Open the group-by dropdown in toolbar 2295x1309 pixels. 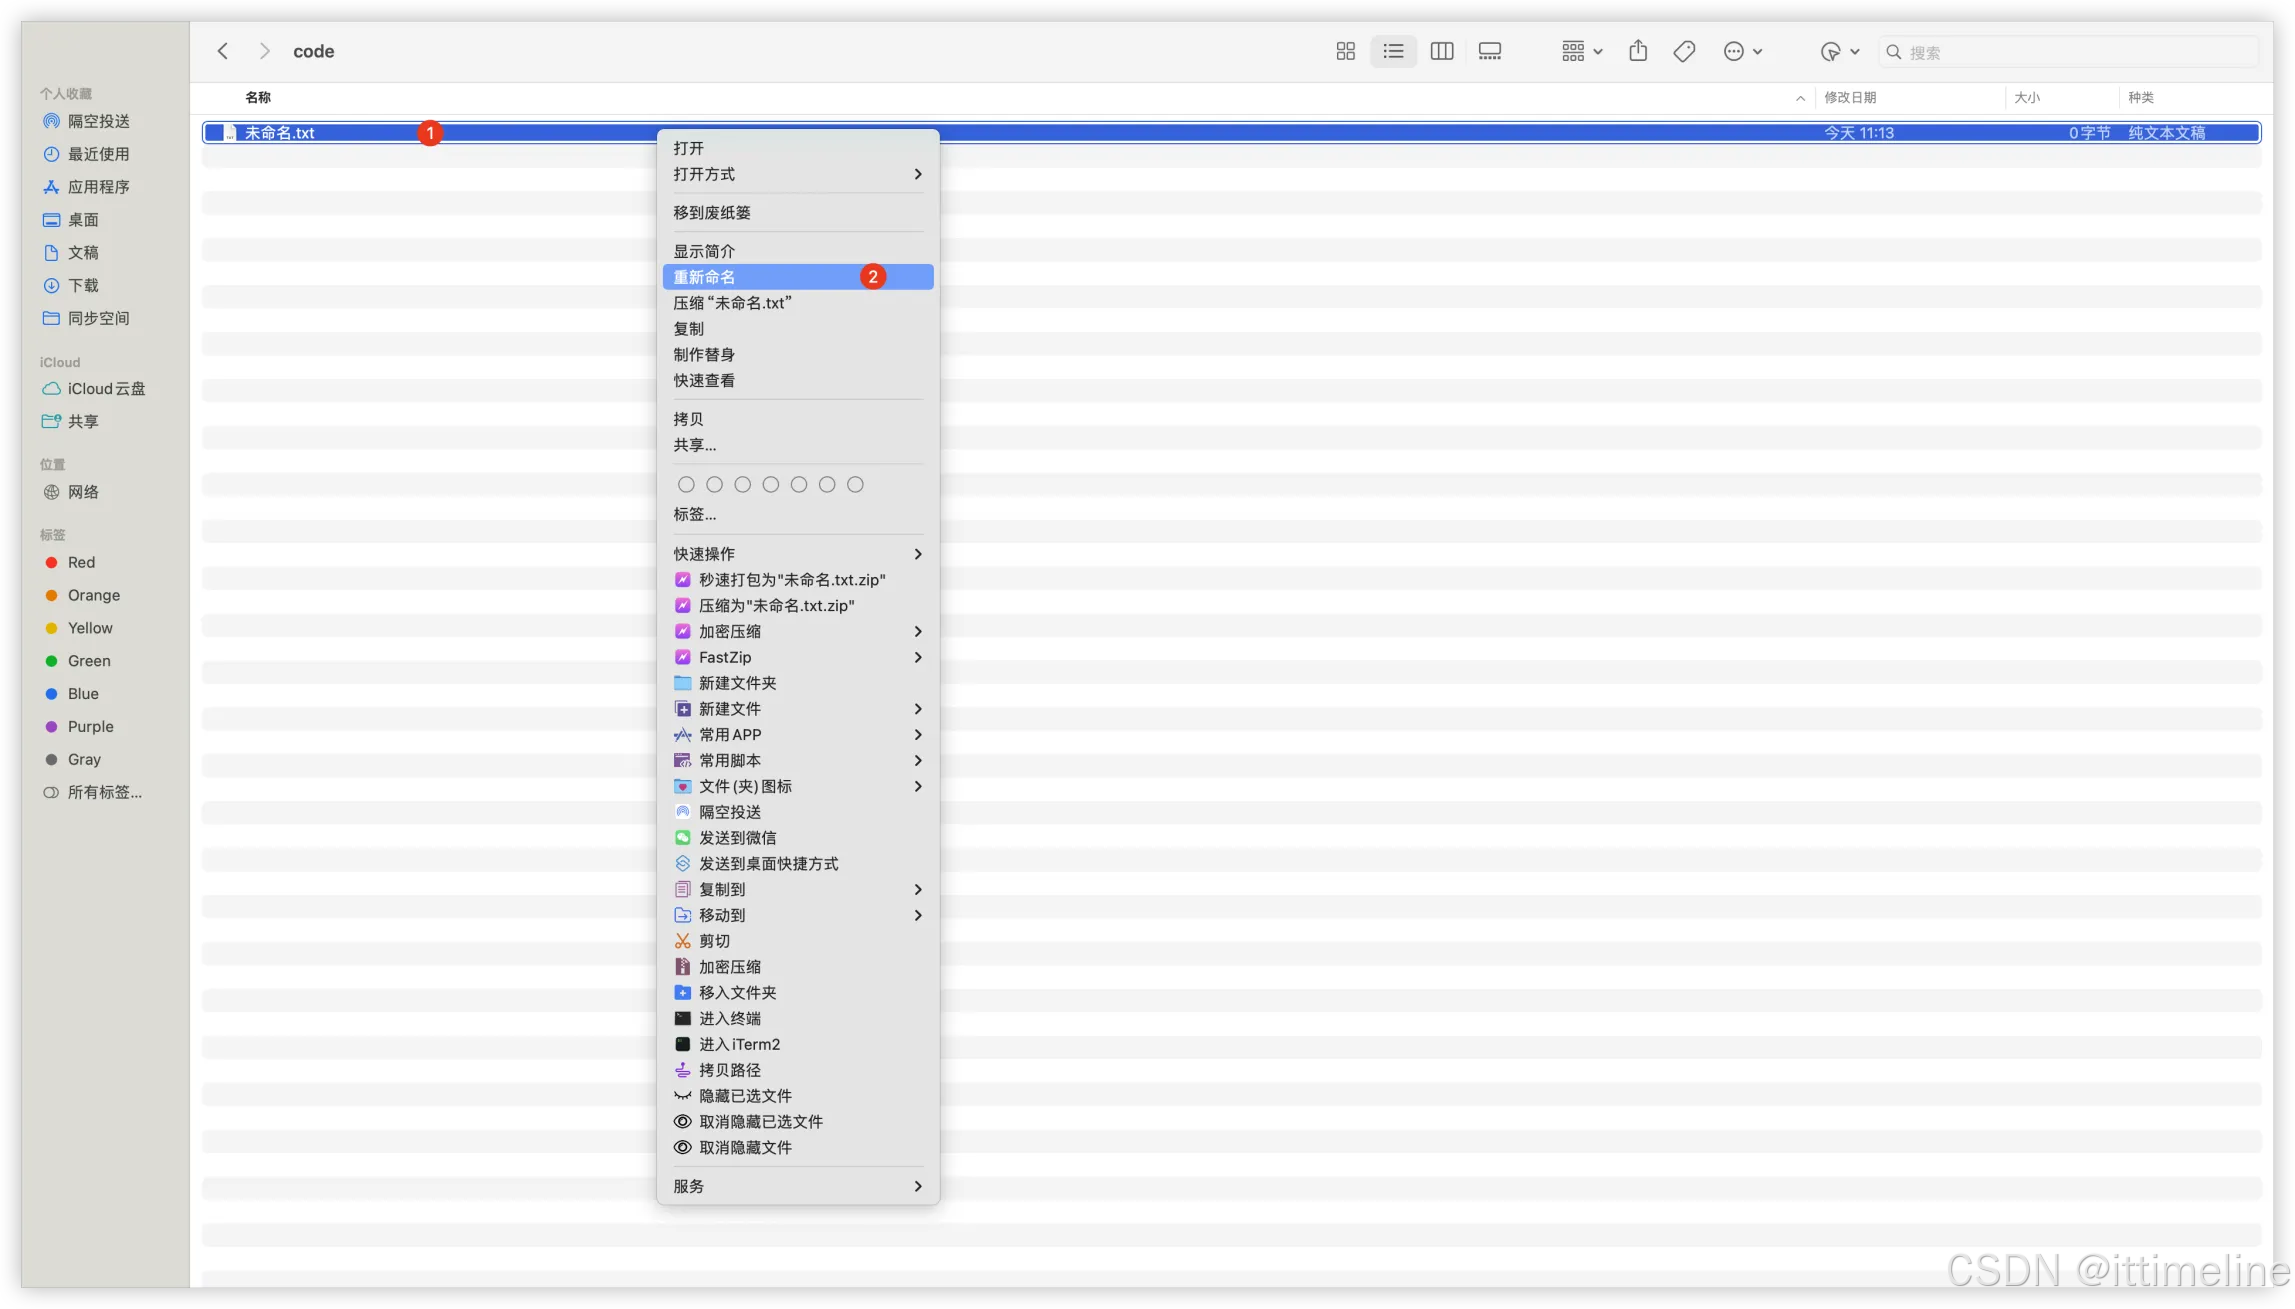click(x=1581, y=51)
